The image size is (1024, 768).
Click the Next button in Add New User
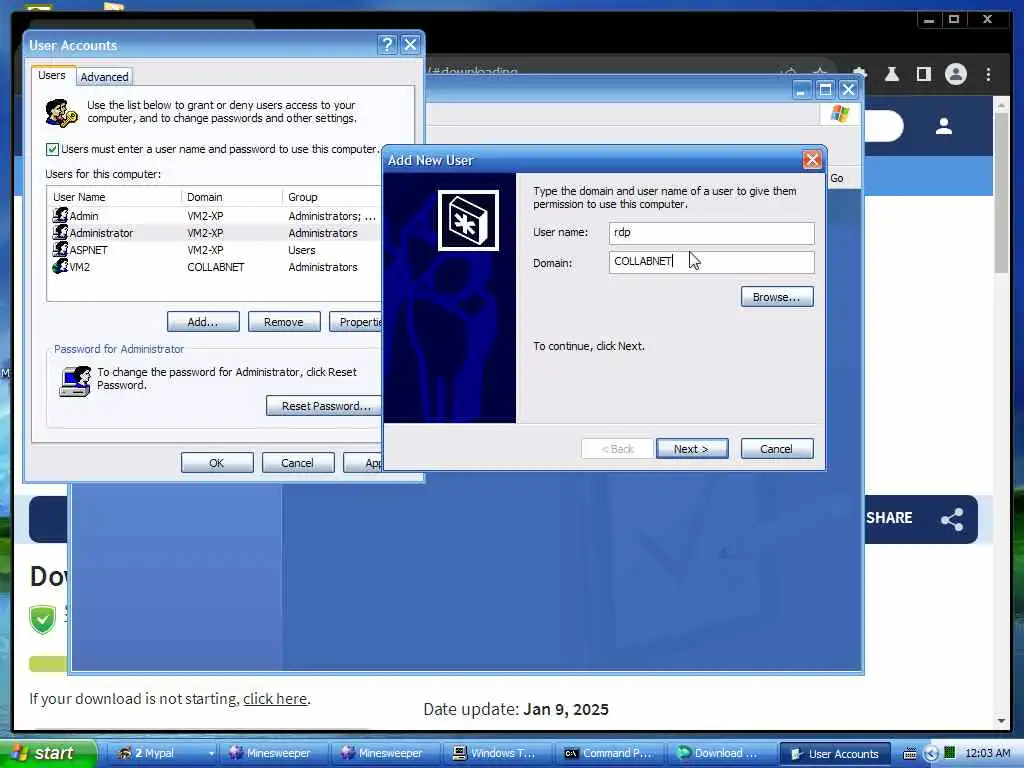click(x=692, y=449)
